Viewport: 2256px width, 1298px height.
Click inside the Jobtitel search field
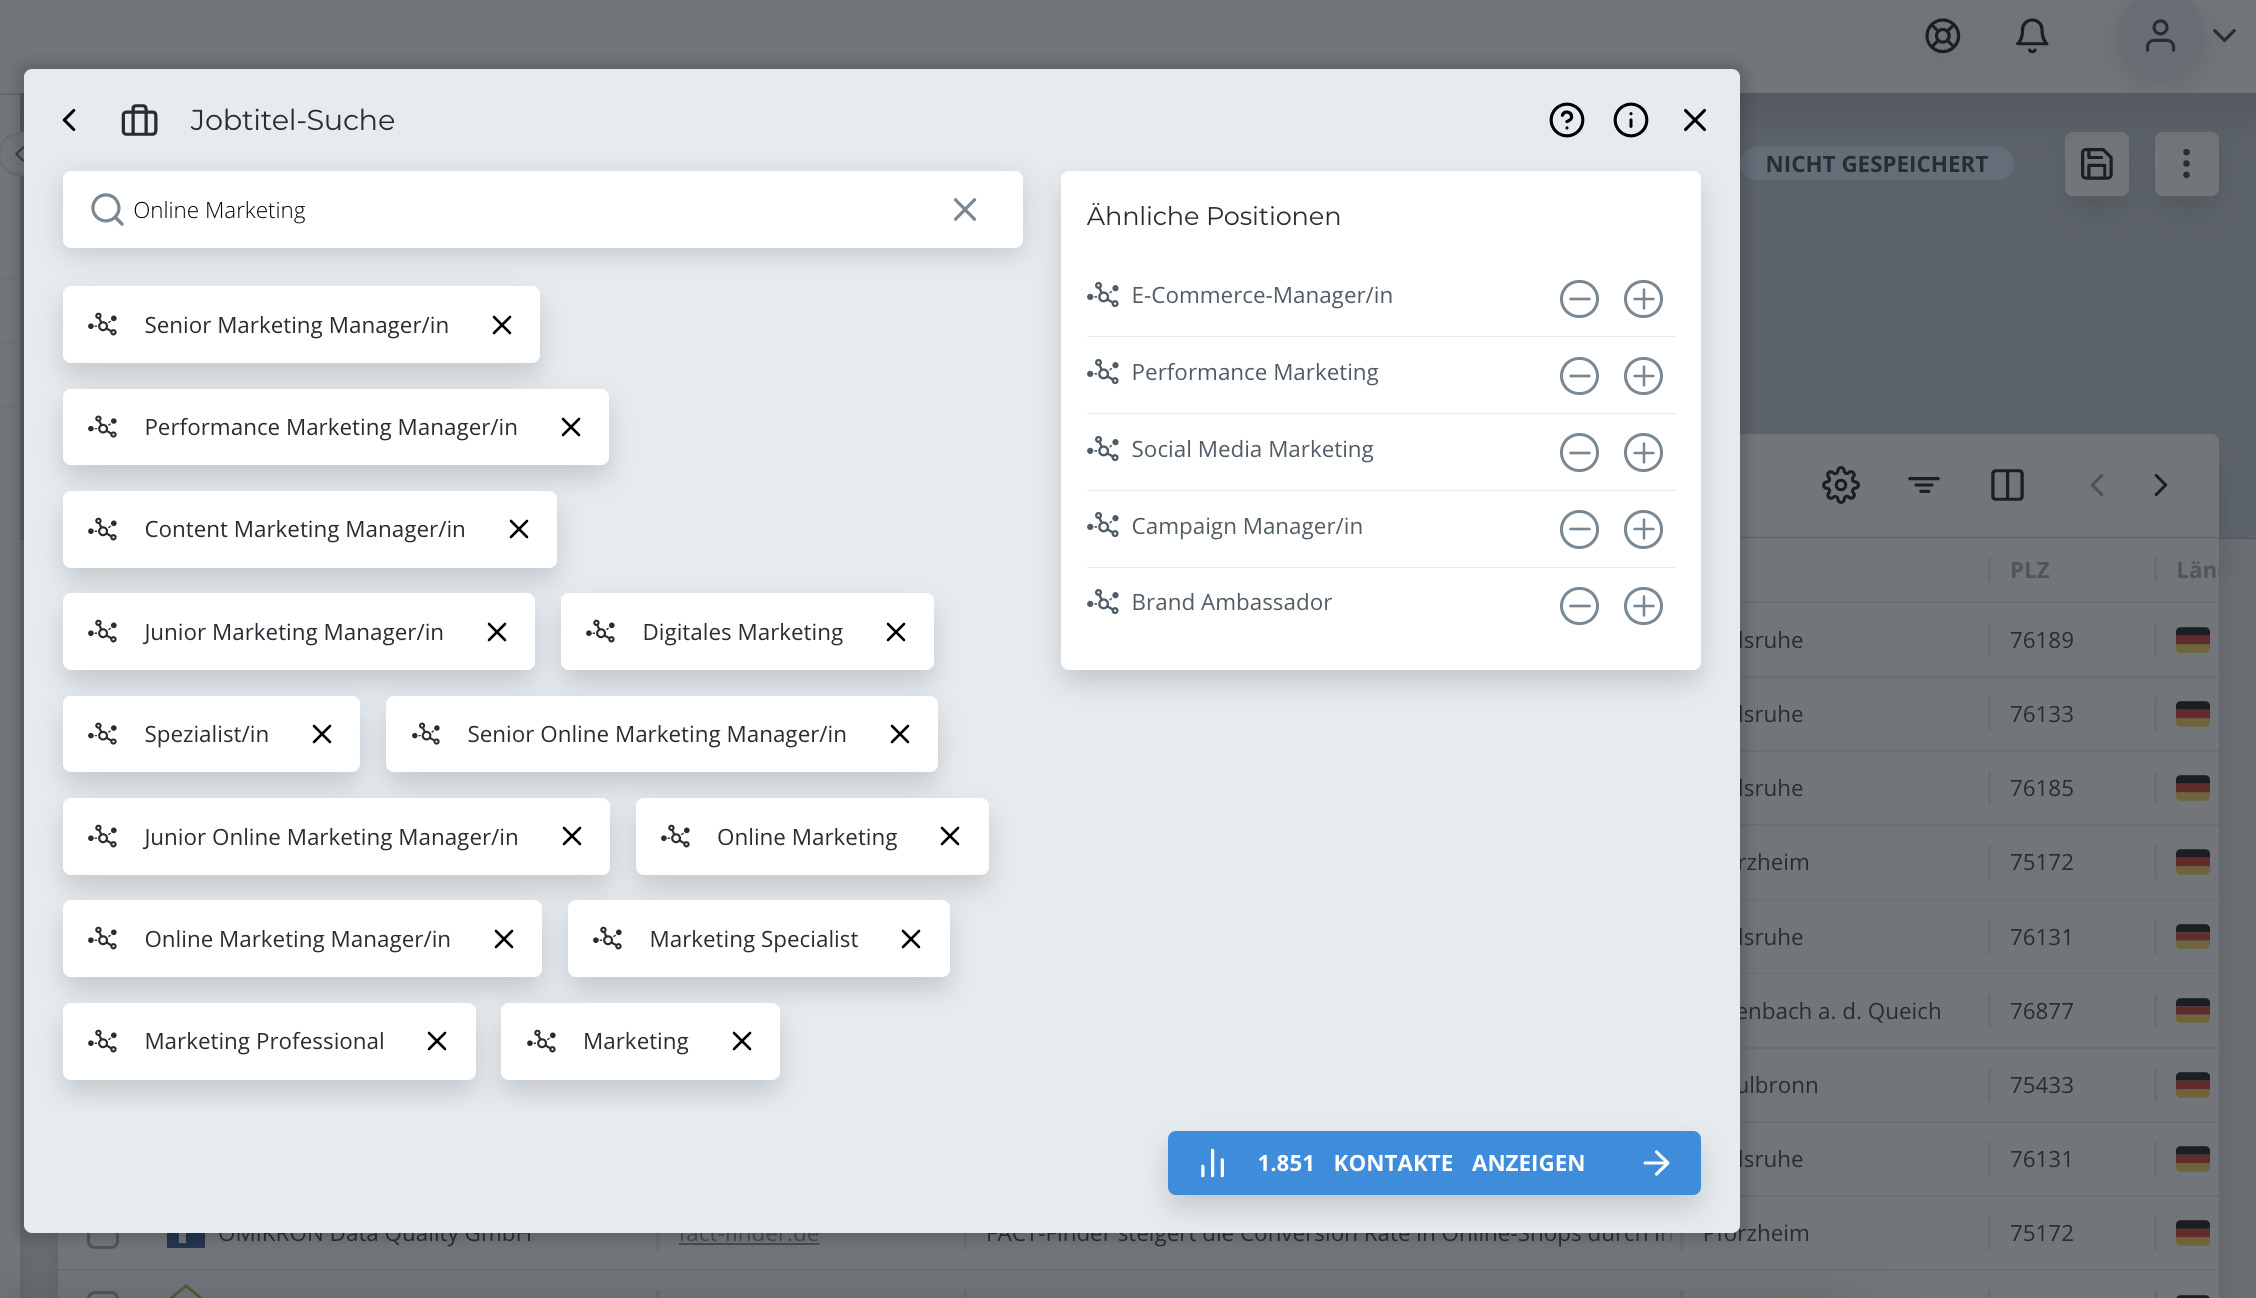[540, 210]
